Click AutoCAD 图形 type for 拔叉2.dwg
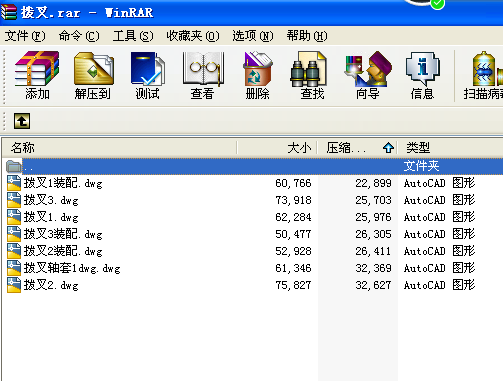 coord(439,285)
